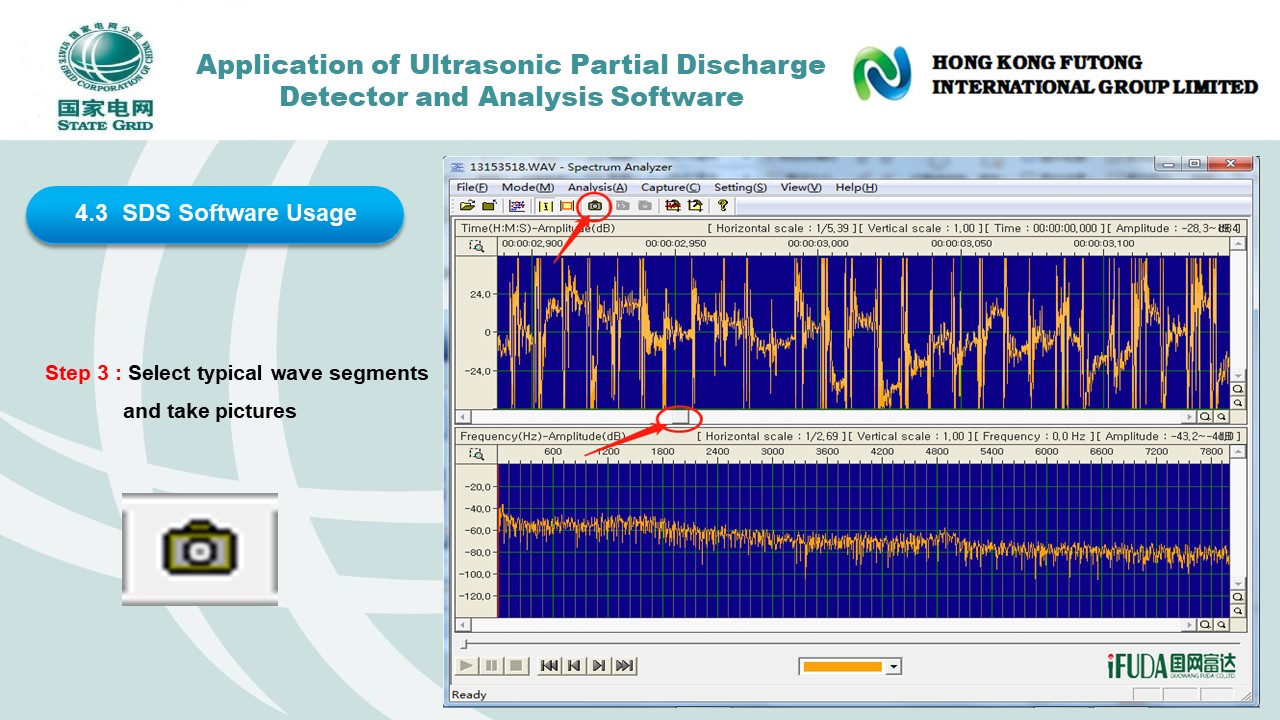Viewport: 1280px width, 720px height.
Task: Click the toolbar icon left of the help icon
Action: click(x=695, y=206)
